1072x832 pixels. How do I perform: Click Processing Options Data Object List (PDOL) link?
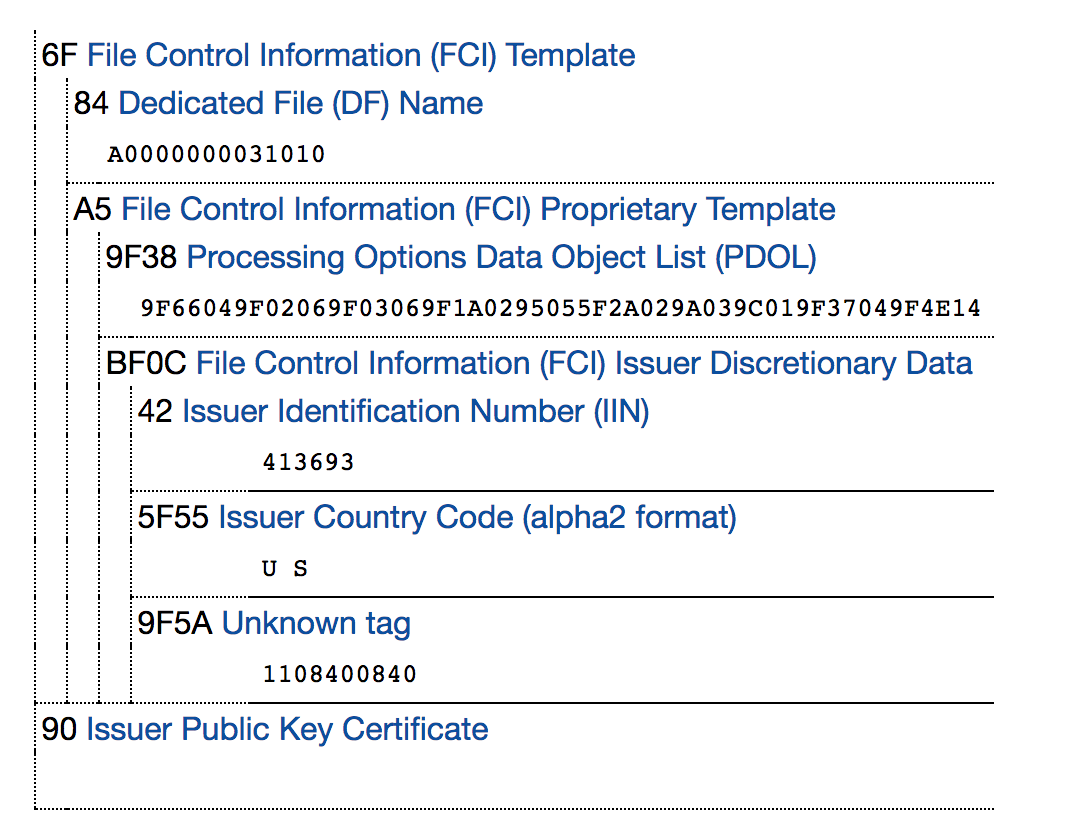pyautogui.click(x=501, y=258)
